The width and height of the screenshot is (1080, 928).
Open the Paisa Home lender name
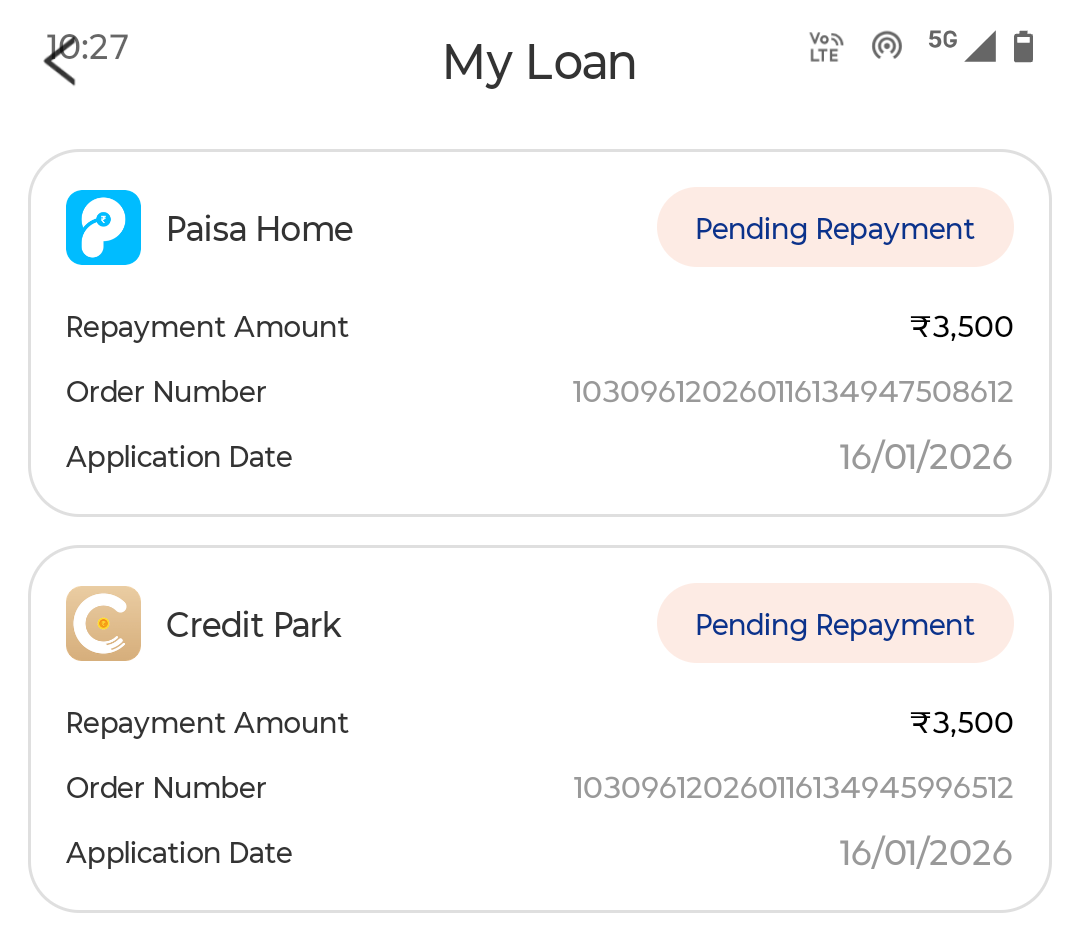tap(259, 229)
